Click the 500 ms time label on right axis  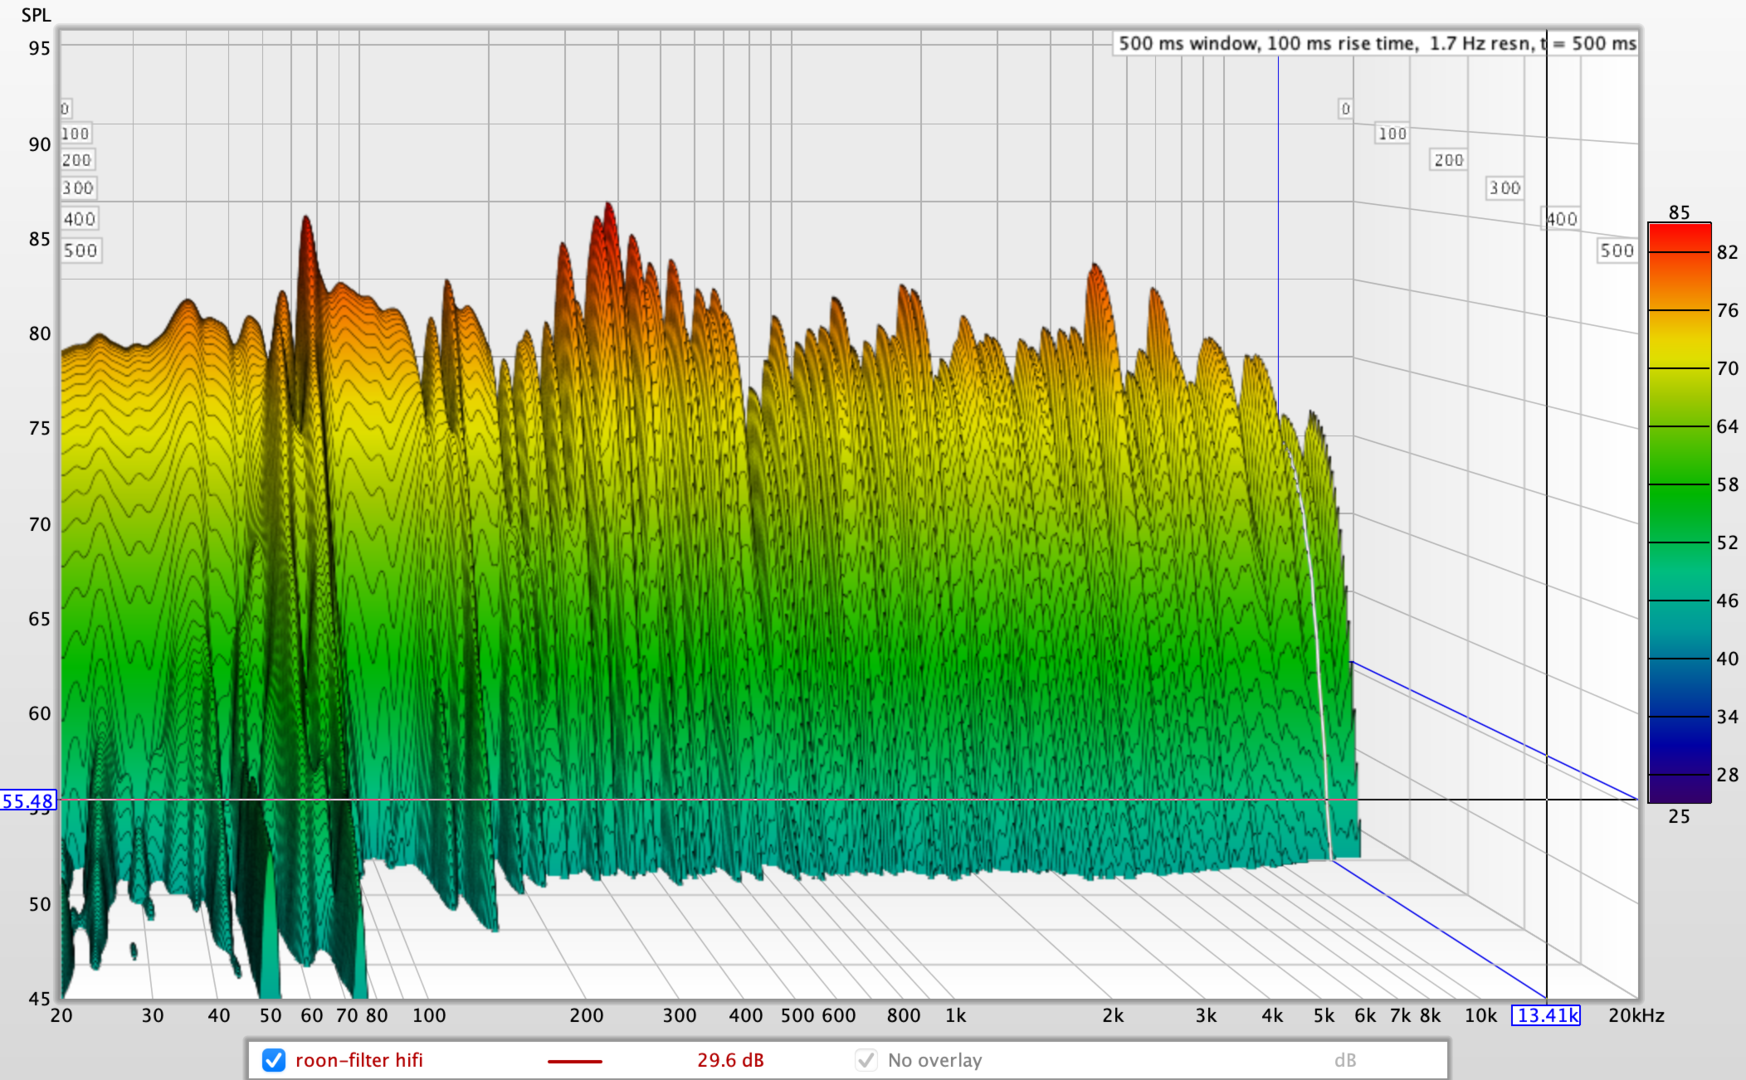pos(1616,251)
